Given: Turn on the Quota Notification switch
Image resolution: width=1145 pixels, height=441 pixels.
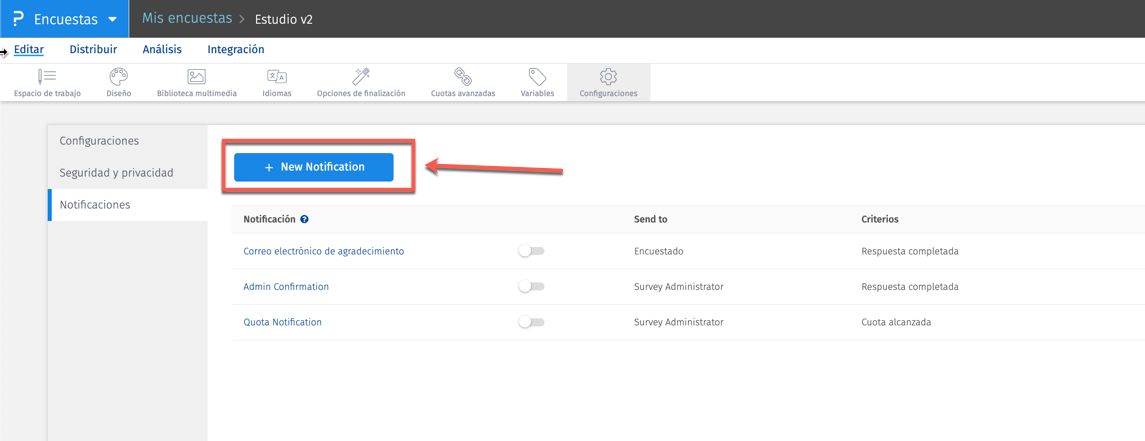Looking at the screenshot, I should pos(531,322).
